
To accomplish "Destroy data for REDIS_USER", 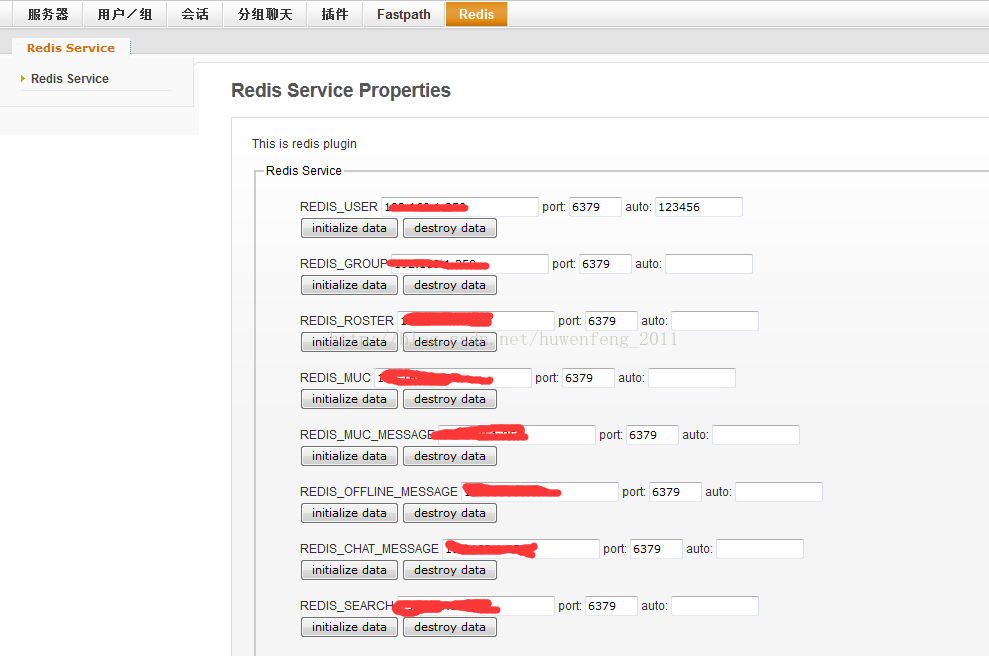I will (450, 228).
